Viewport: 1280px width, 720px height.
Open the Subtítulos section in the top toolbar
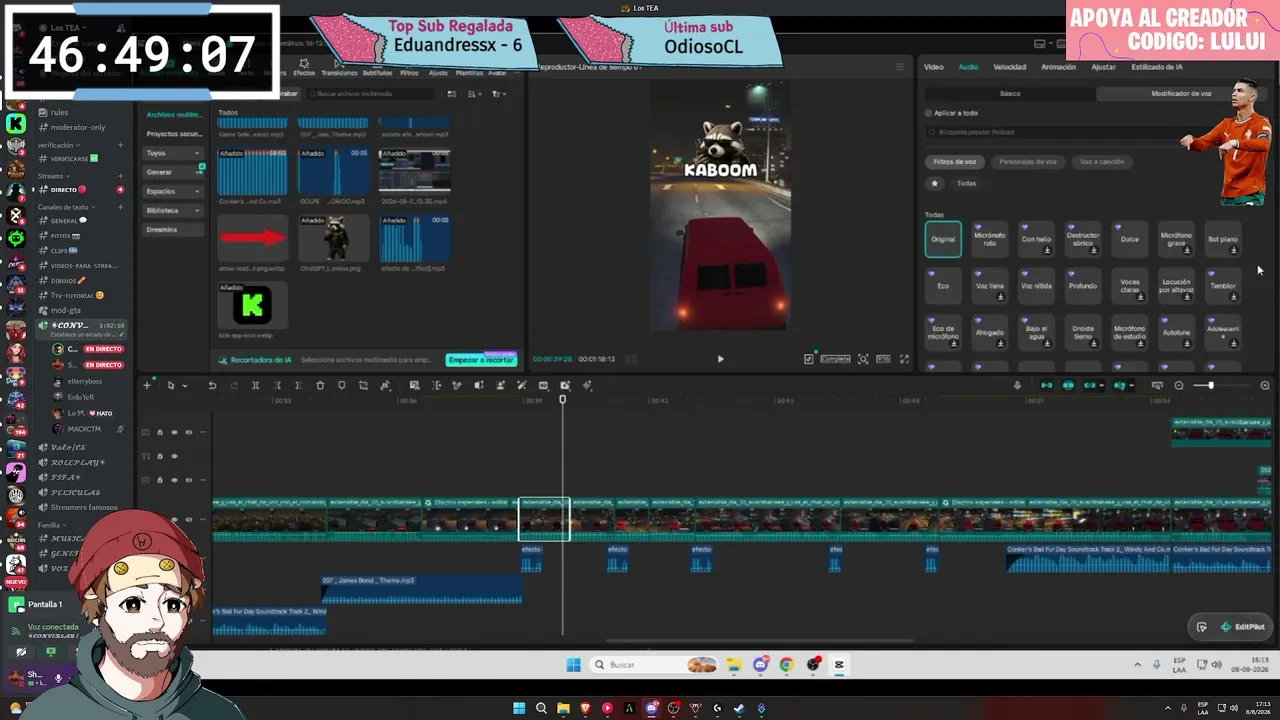click(x=377, y=73)
